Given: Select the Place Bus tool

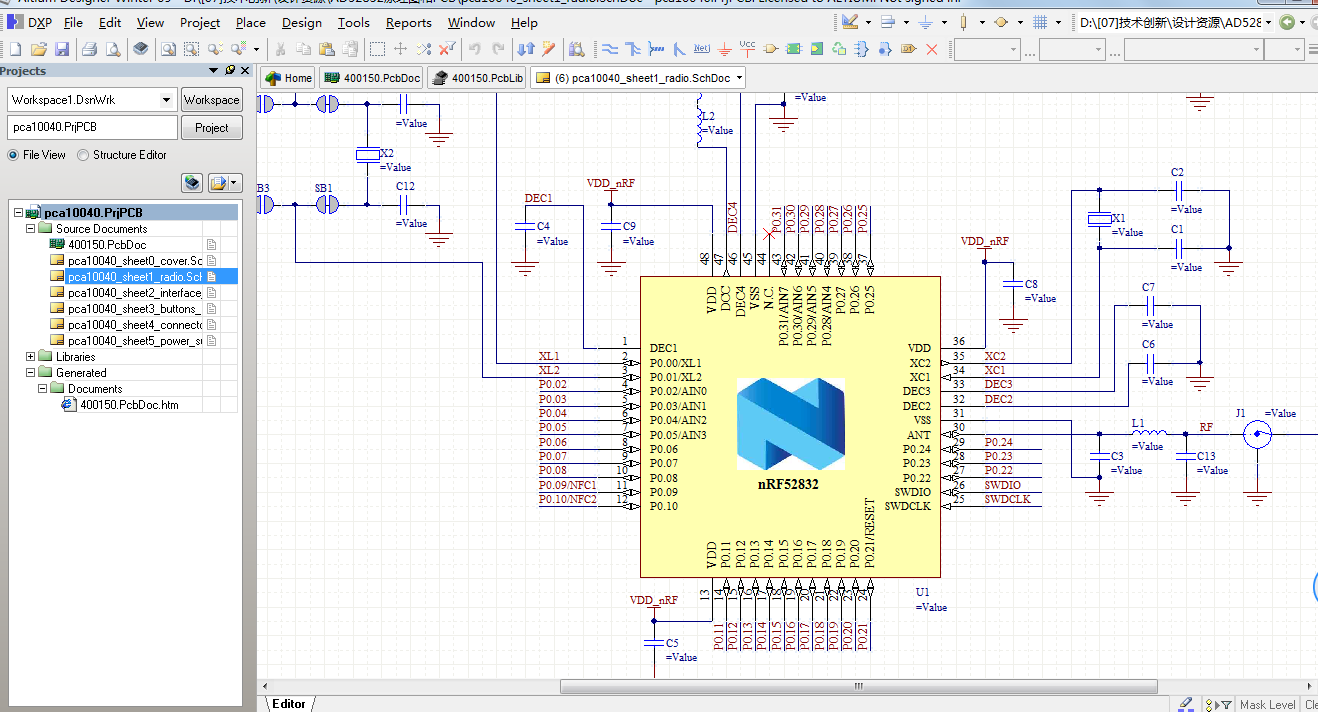Looking at the screenshot, I should click(x=632, y=49).
